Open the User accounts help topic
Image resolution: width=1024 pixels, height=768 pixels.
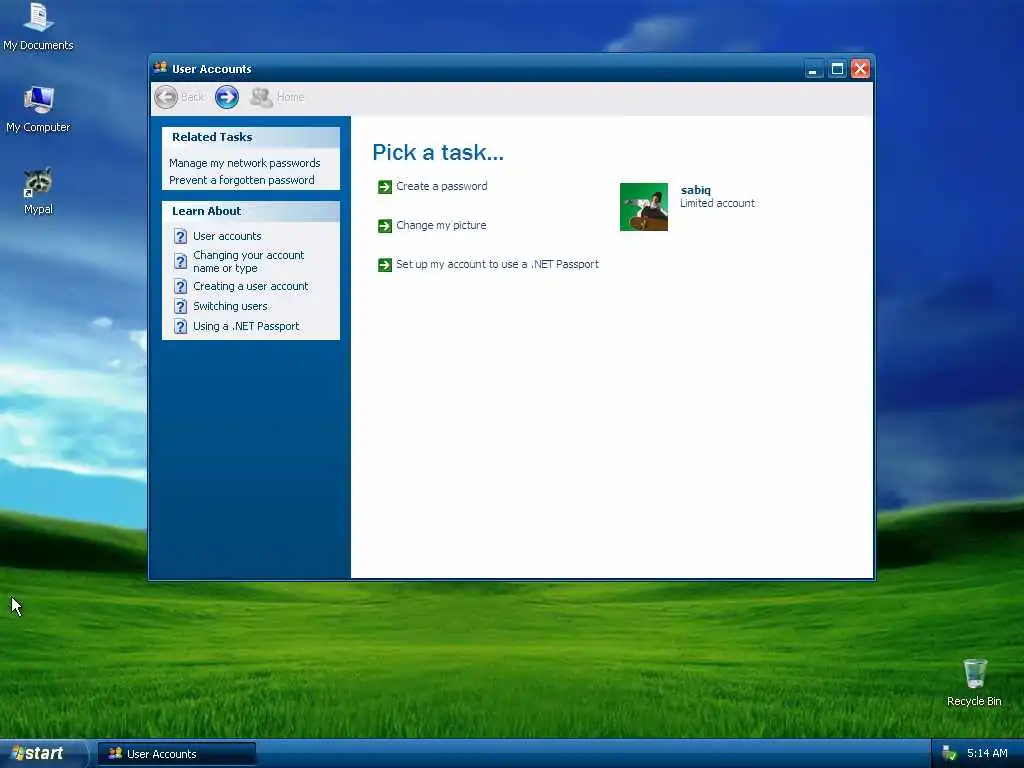227,236
